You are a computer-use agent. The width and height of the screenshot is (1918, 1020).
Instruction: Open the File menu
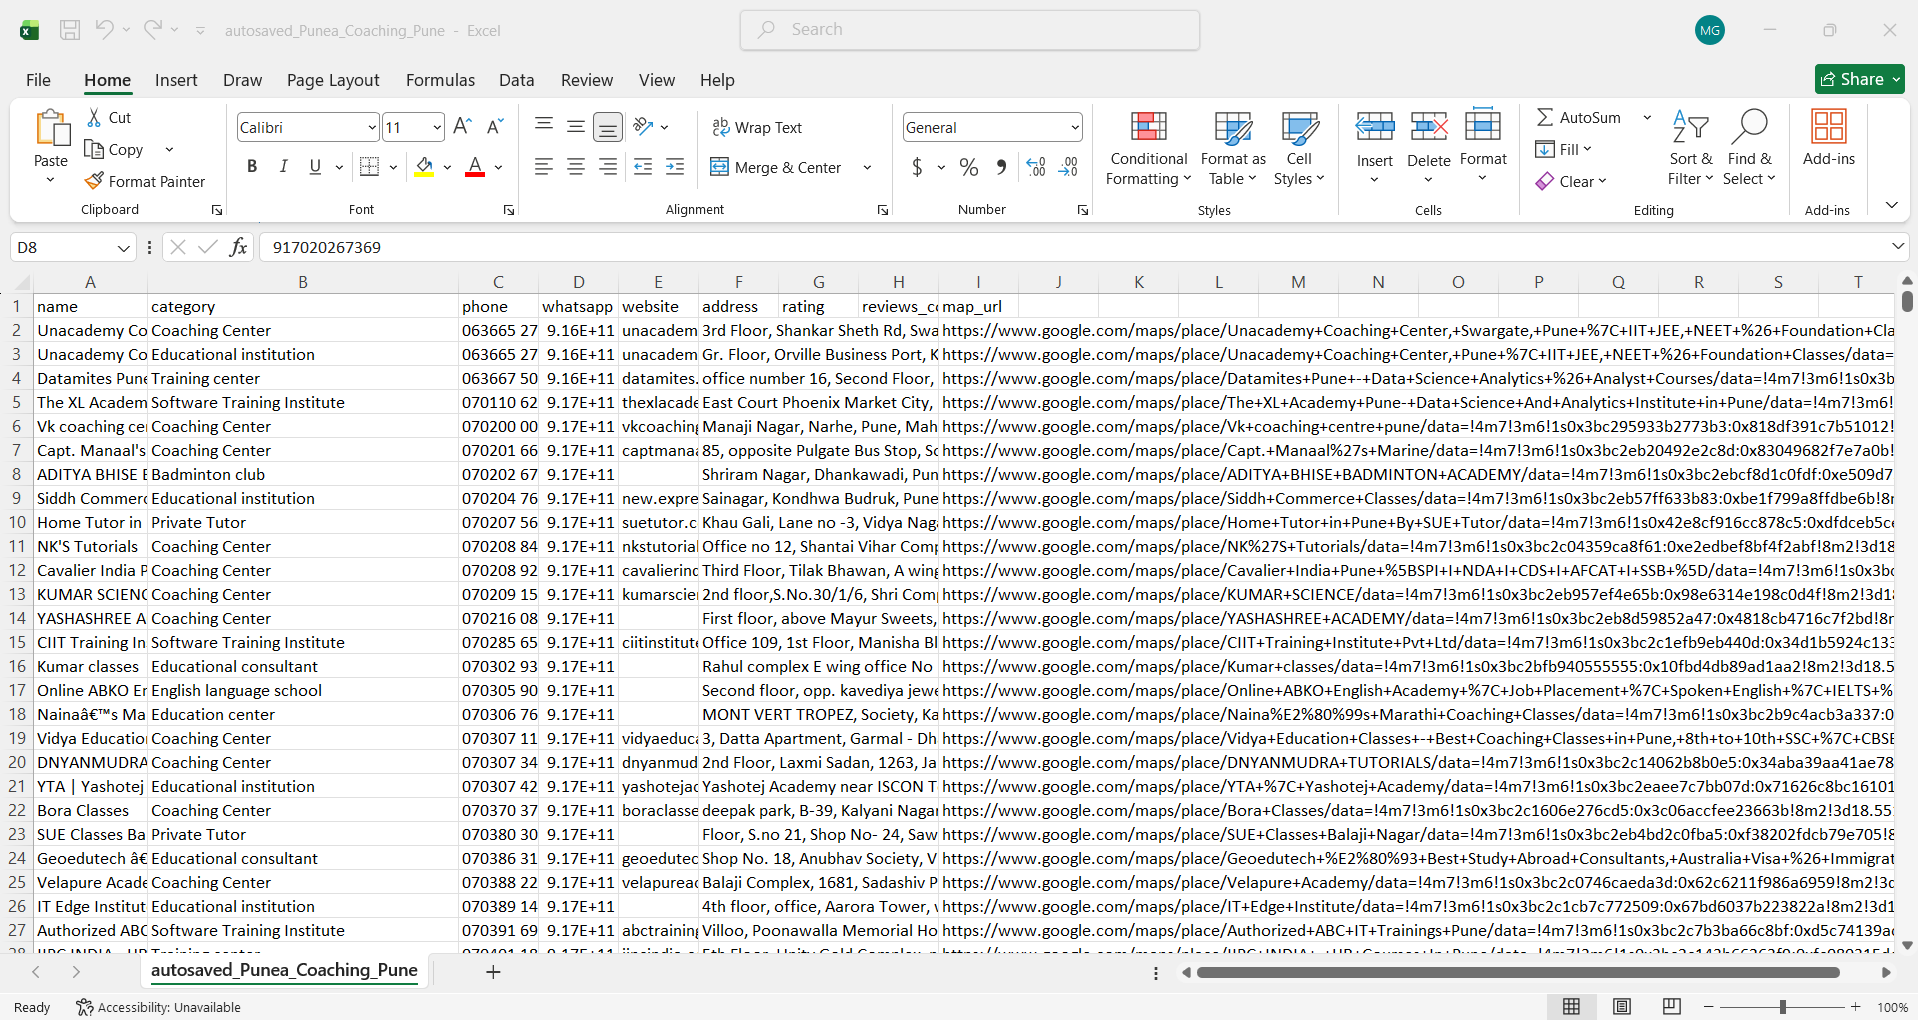pyautogui.click(x=38, y=80)
